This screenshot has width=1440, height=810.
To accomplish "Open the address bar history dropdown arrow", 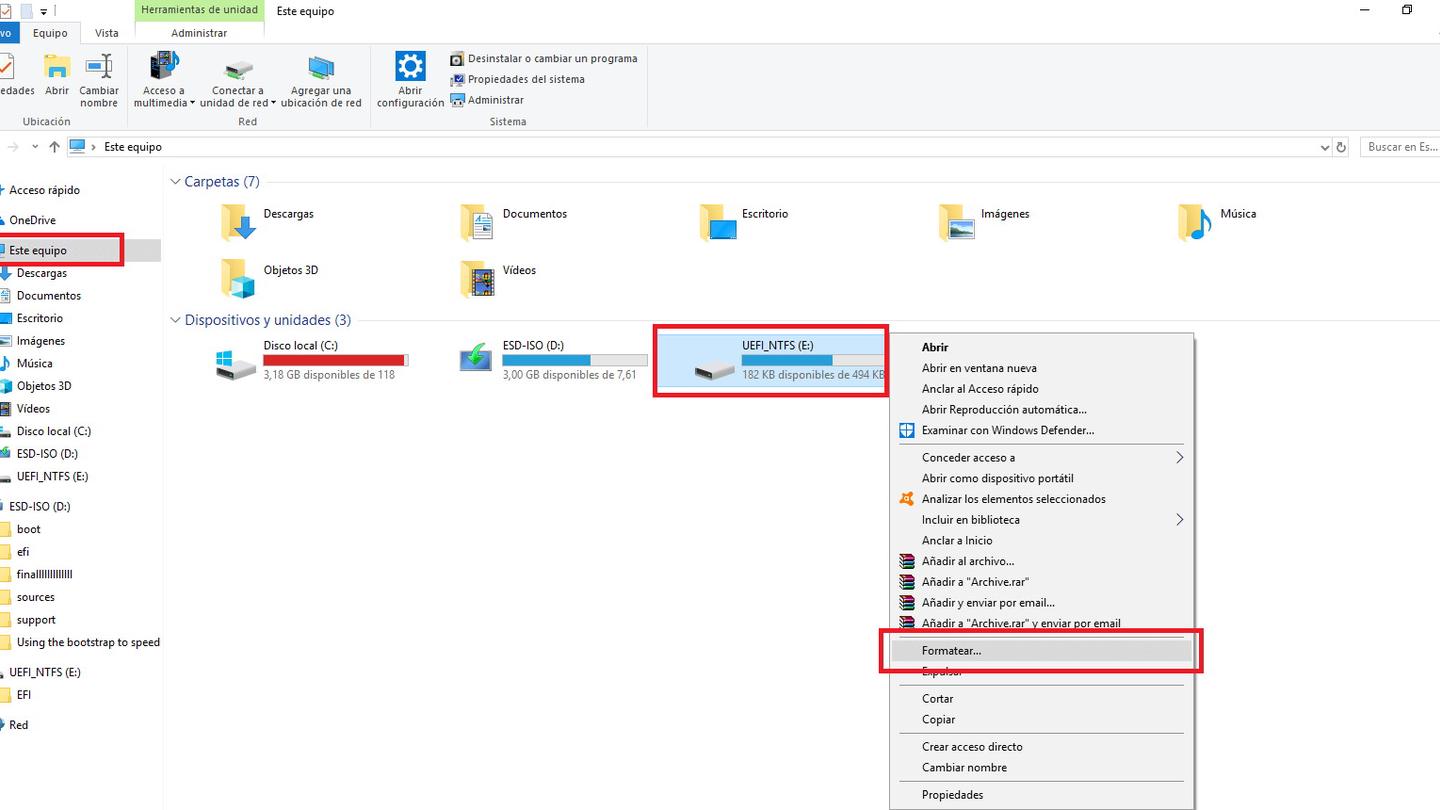I will pyautogui.click(x=1325, y=146).
